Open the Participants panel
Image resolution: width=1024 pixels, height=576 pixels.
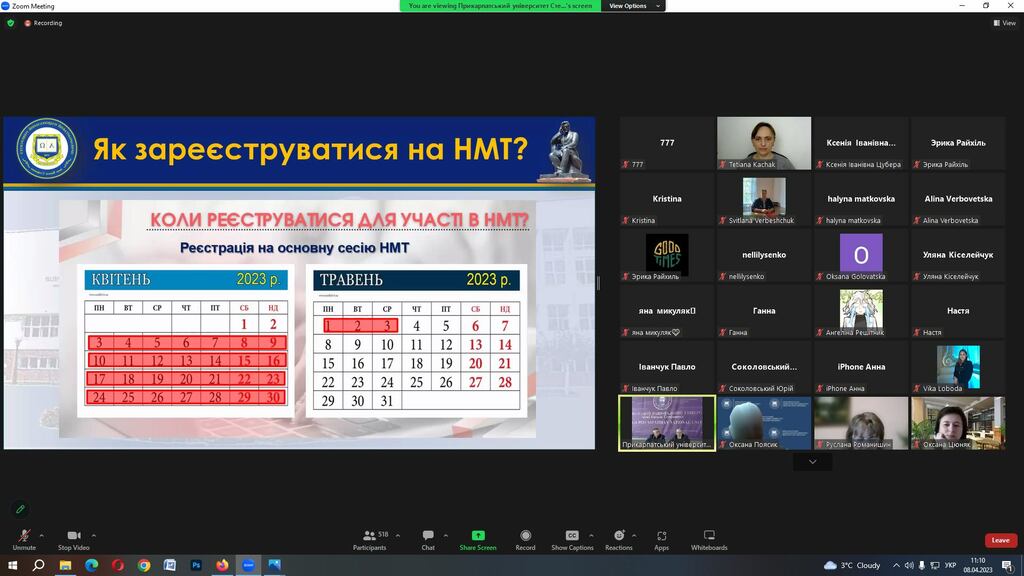click(x=370, y=540)
